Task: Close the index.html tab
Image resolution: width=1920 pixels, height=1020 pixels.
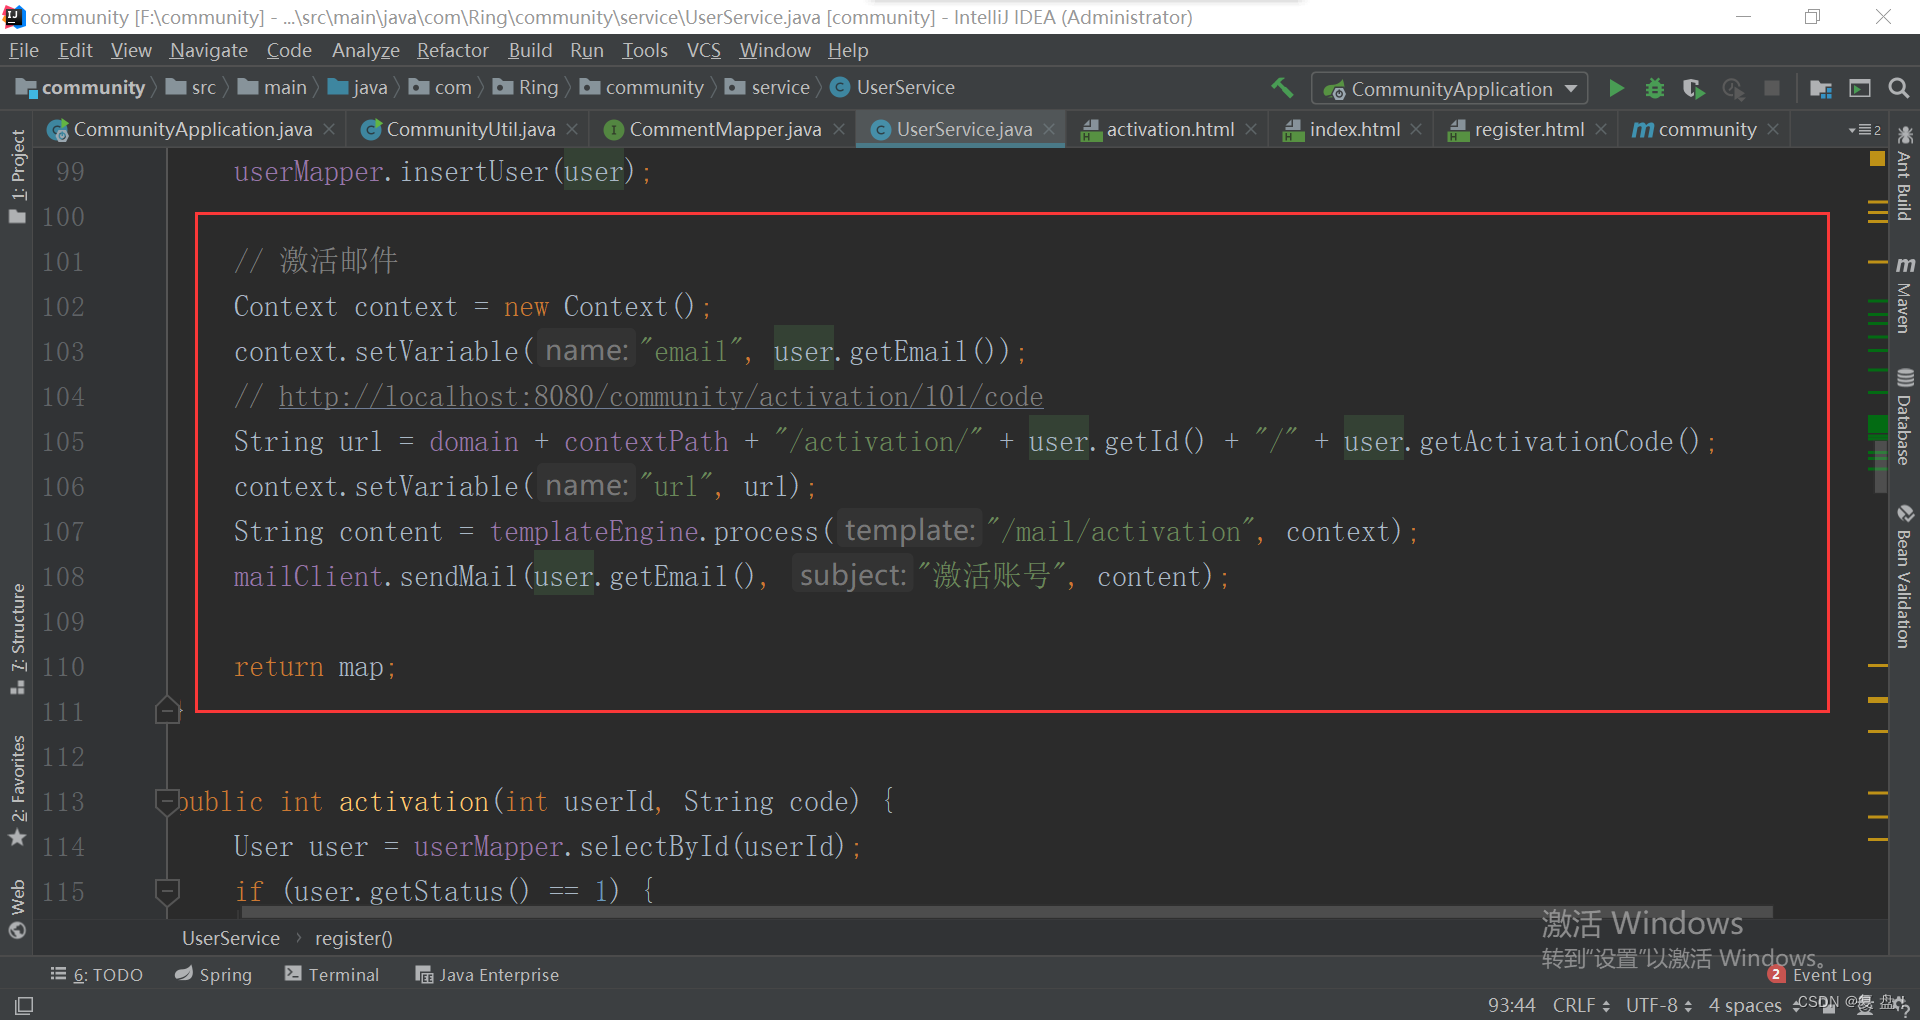Action: (x=1416, y=129)
